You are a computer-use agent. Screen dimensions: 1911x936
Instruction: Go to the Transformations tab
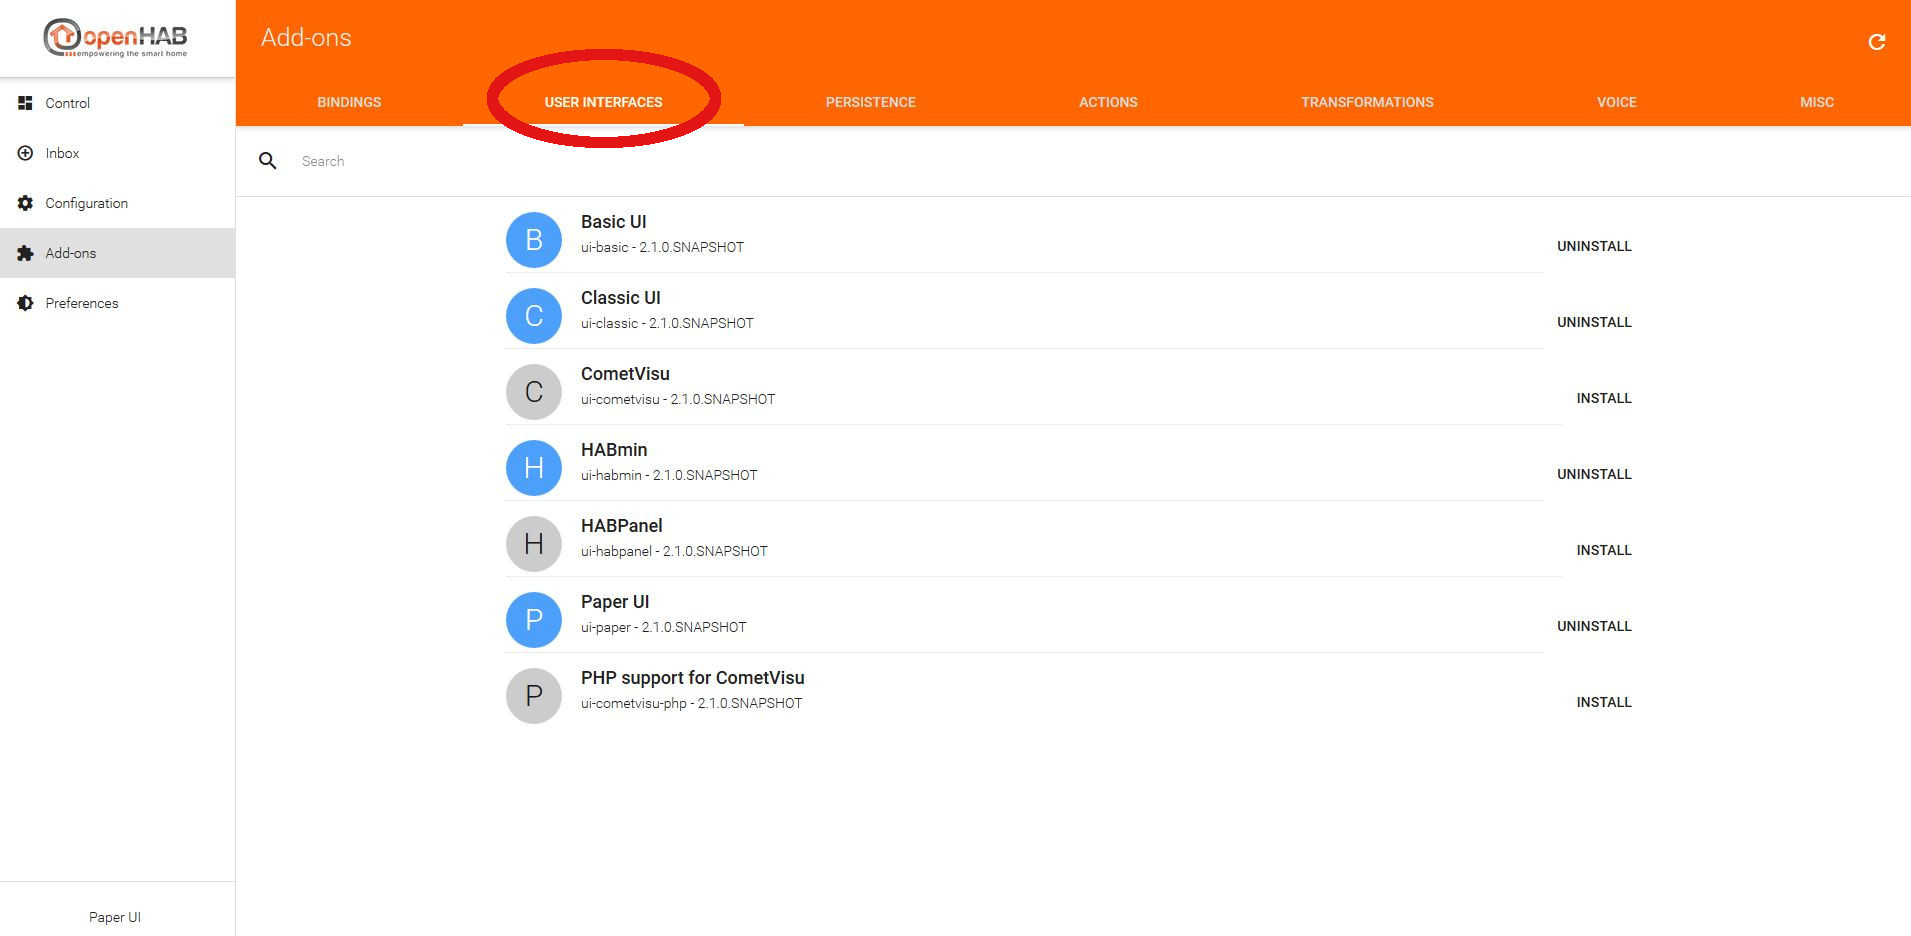[1367, 102]
